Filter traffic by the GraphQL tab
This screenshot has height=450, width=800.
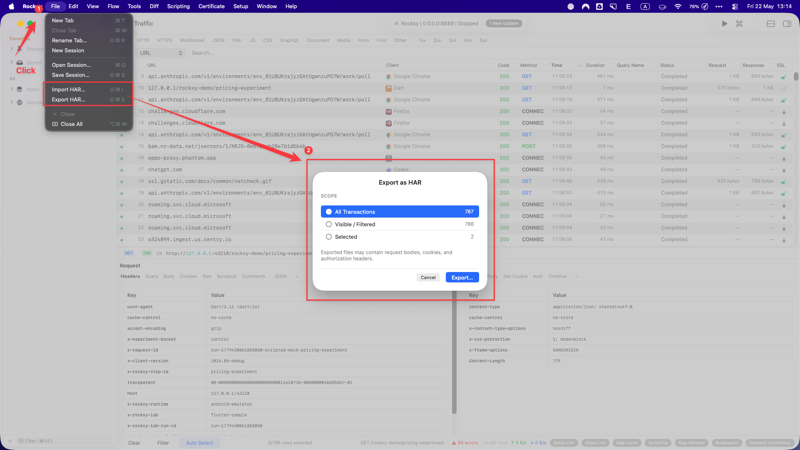coord(289,40)
